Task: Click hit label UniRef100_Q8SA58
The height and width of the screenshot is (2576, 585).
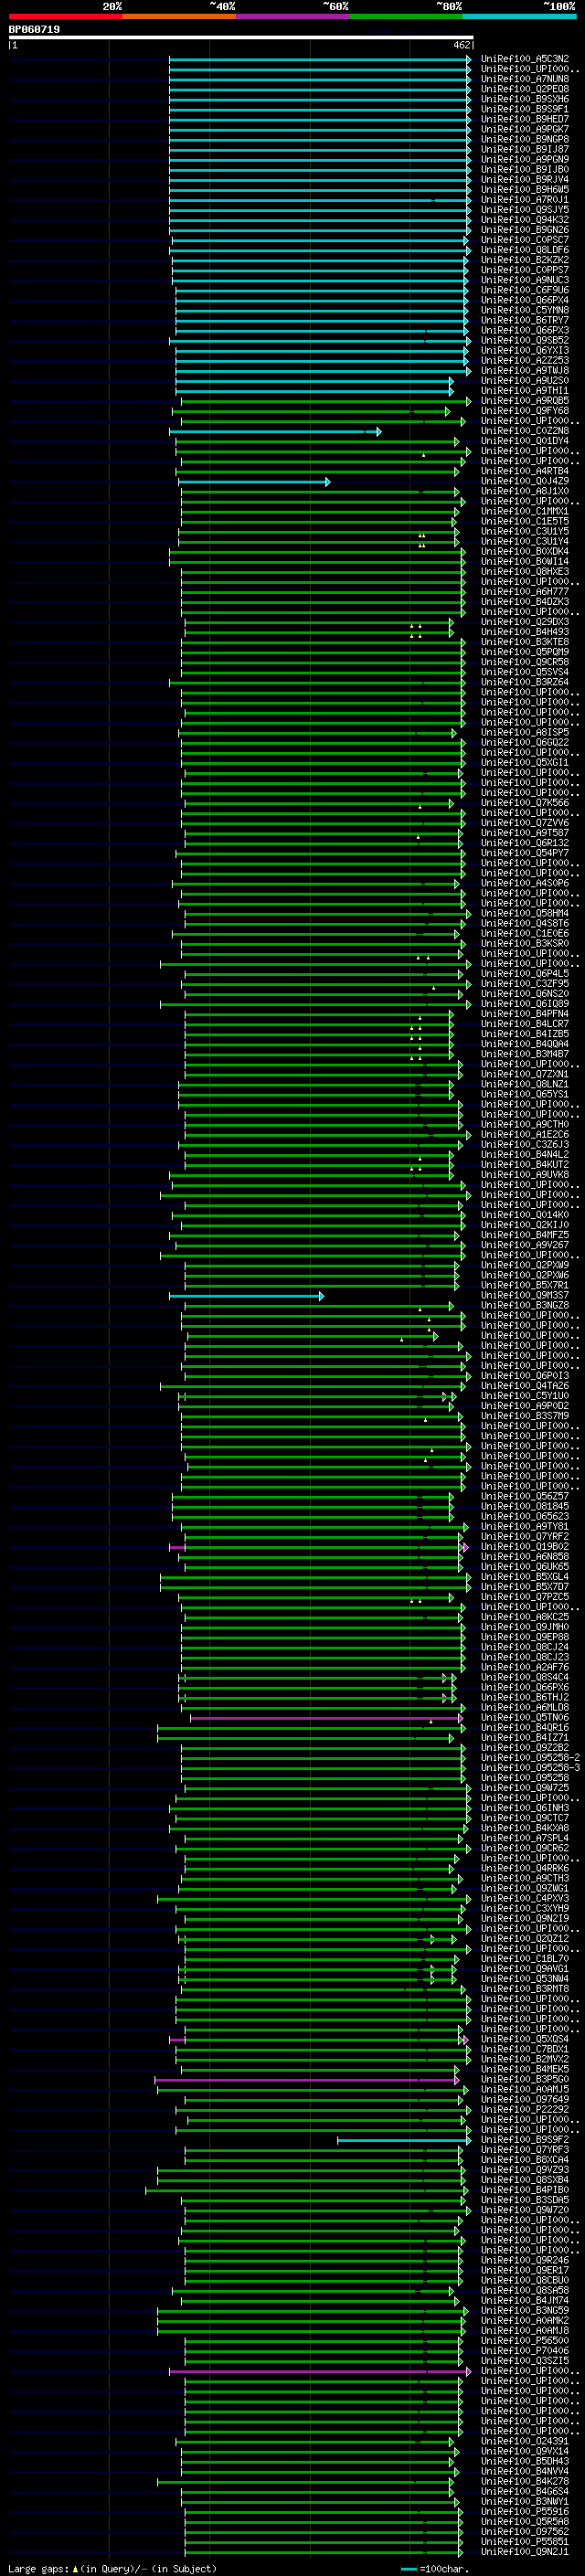Action: coord(525,2290)
